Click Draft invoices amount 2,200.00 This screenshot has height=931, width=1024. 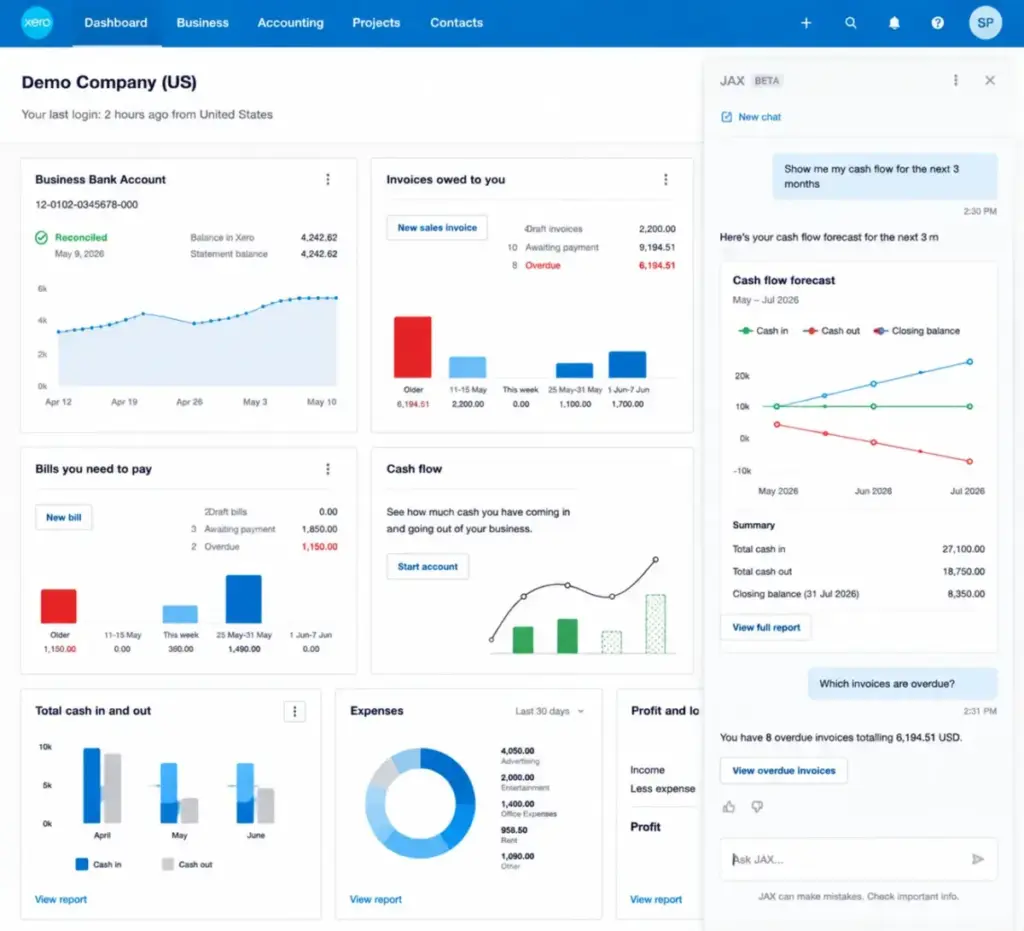[656, 229]
